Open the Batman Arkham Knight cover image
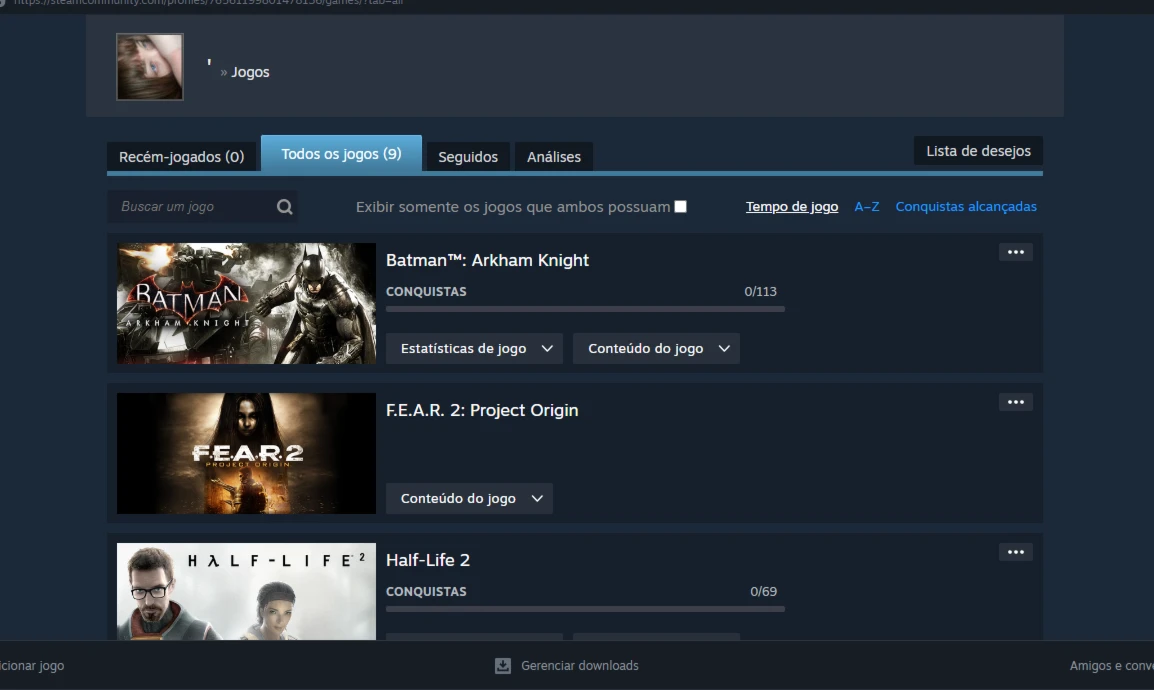Screen dimensions: 1154x690 pos(247,304)
